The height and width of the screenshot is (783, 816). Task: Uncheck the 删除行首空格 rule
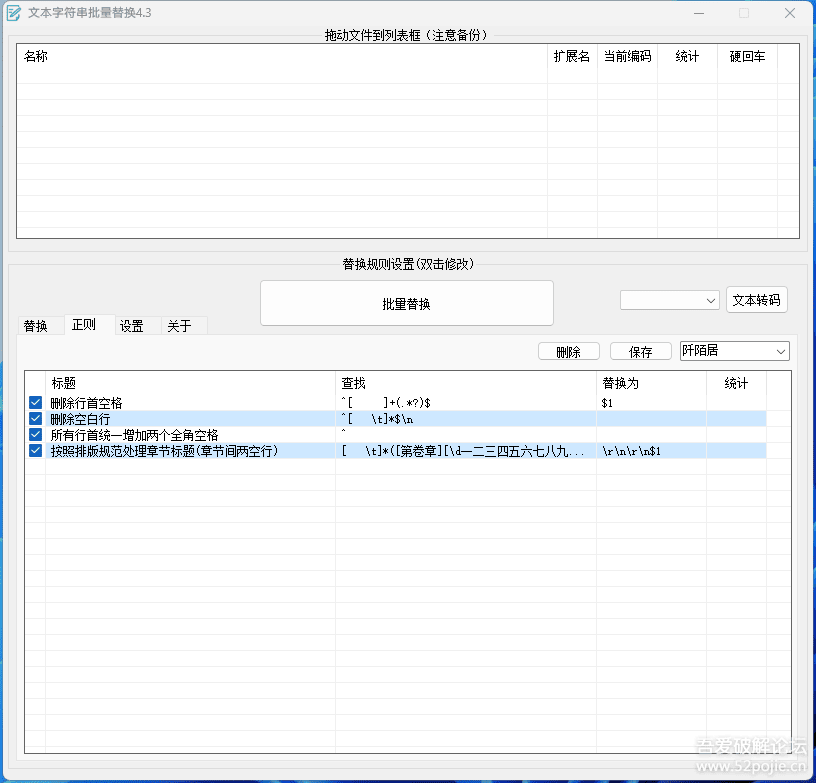point(37,402)
